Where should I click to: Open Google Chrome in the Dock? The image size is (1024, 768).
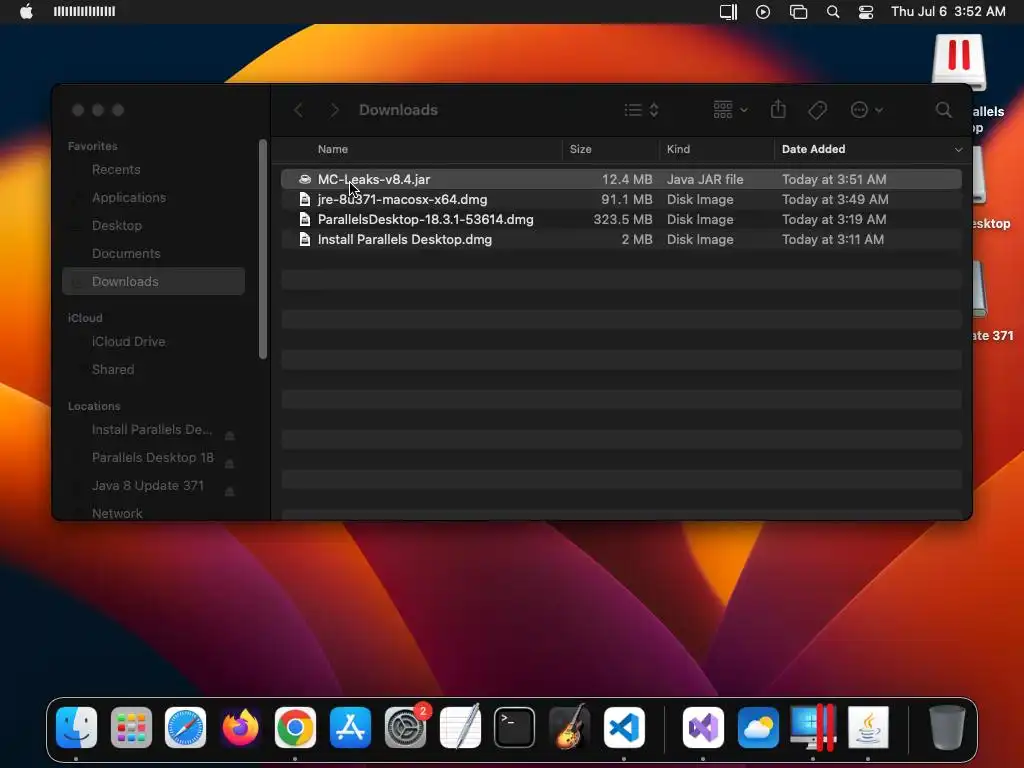[295, 727]
